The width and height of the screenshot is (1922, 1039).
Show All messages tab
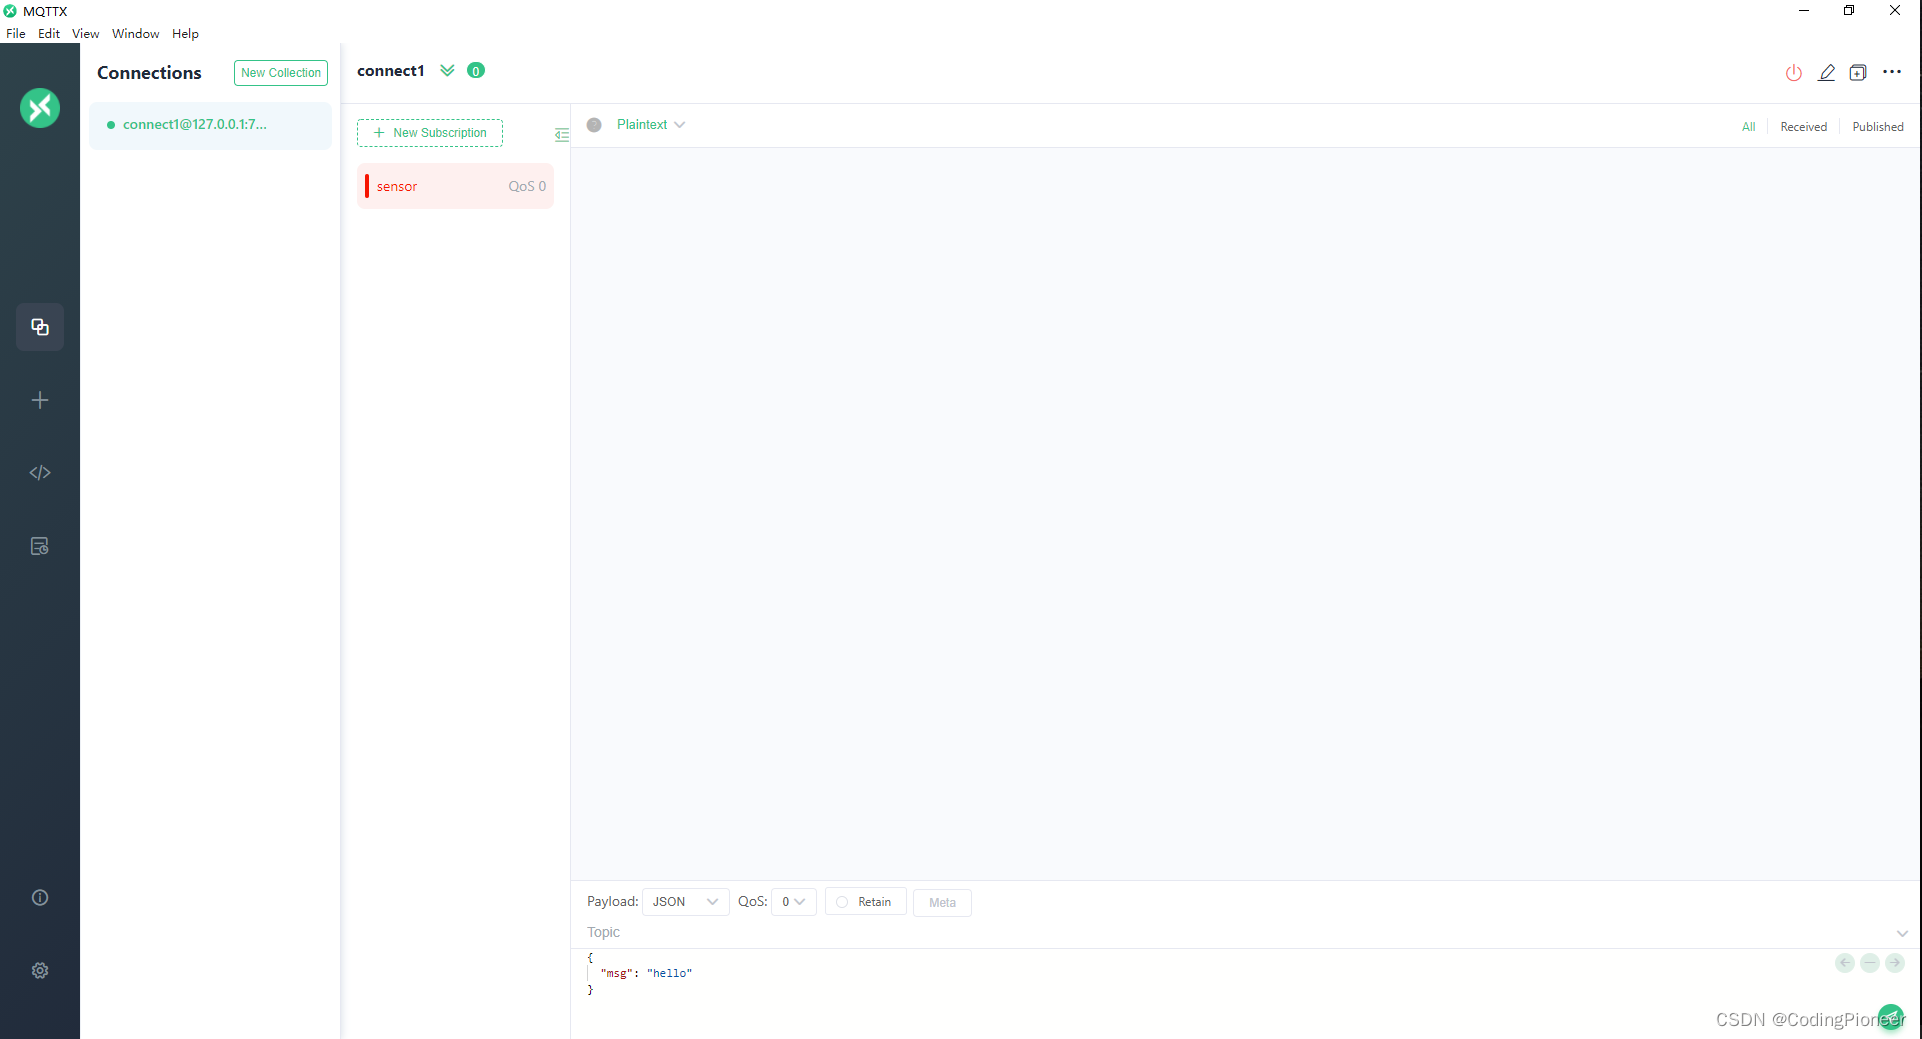[x=1748, y=127]
